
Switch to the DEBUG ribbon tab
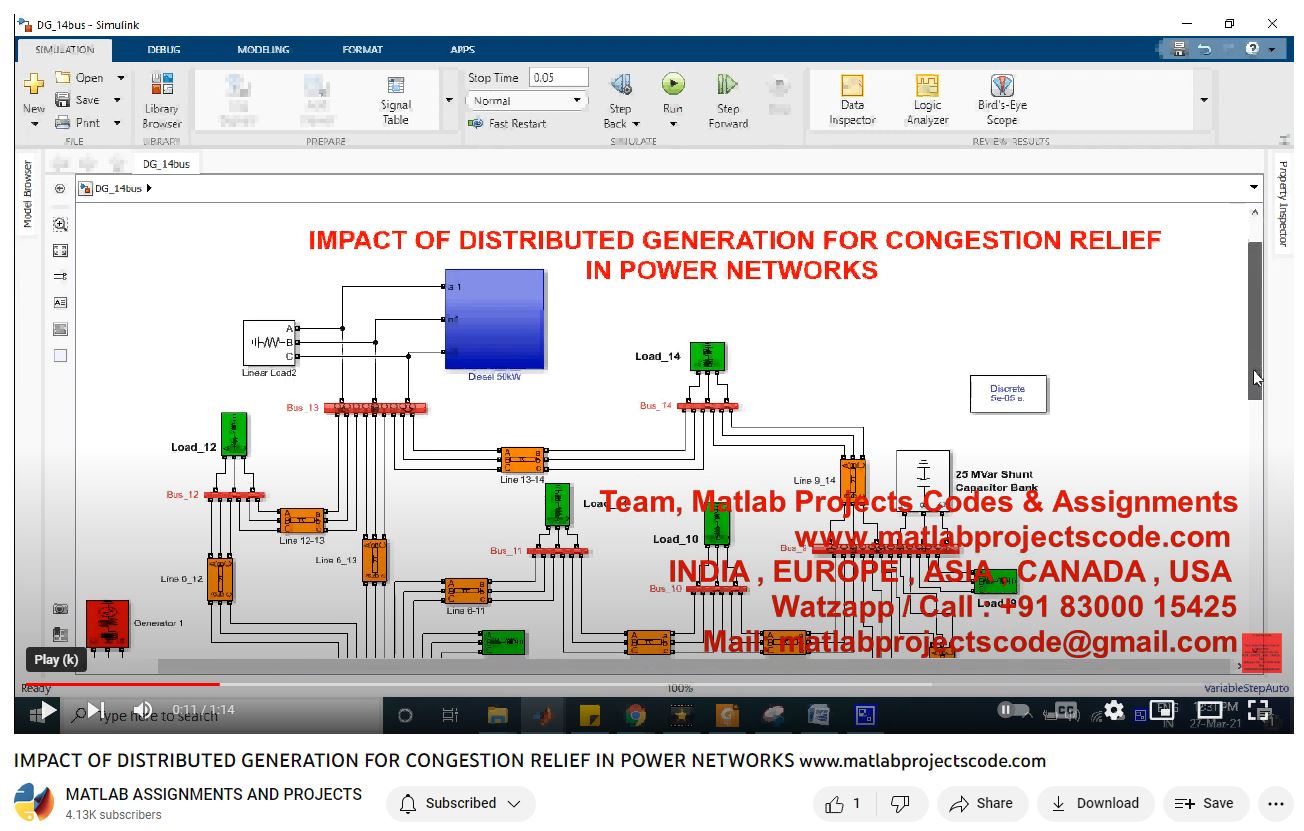click(x=164, y=49)
